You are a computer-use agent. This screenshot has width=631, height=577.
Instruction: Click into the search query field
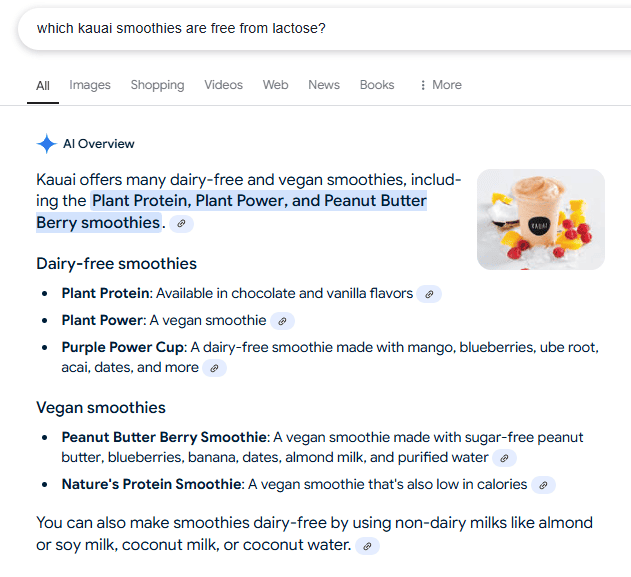[x=300, y=28]
